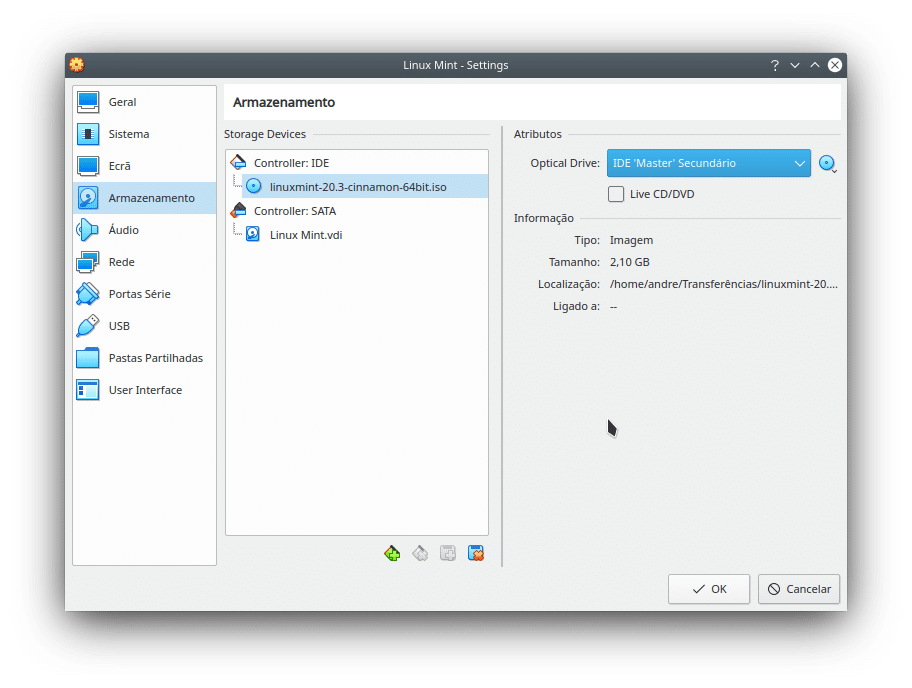Image resolution: width=912 pixels, height=688 pixels.
Task: Select the Controller: IDE tree row
Action: tap(357, 163)
